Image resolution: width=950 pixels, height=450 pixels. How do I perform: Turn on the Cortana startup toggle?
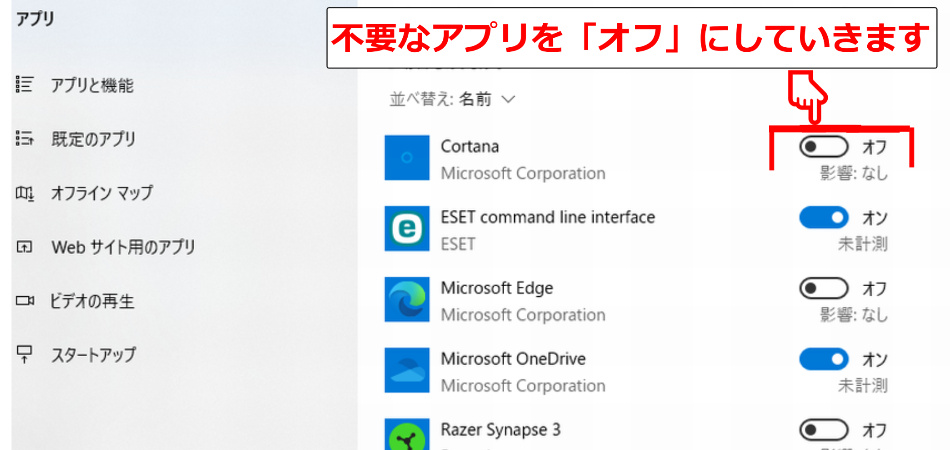click(823, 147)
